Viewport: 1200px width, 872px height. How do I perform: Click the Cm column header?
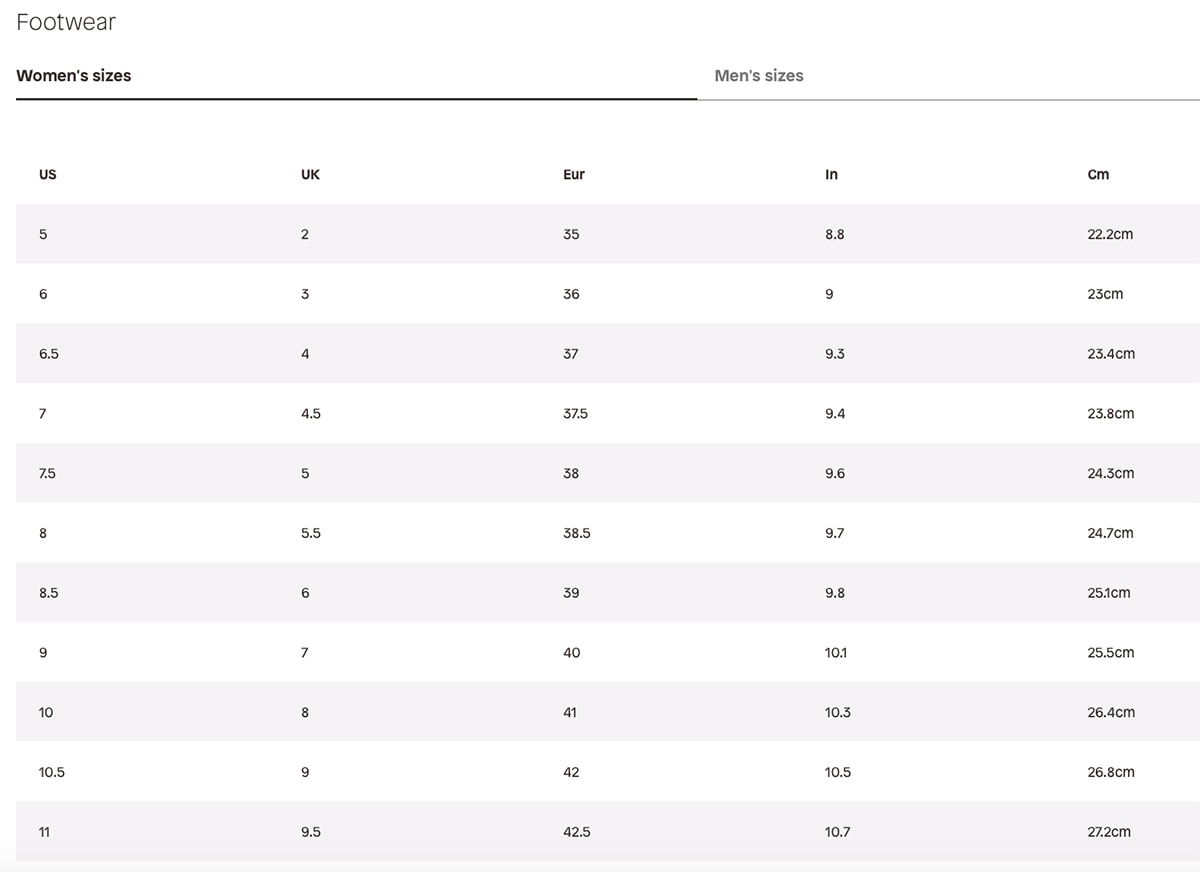click(1098, 174)
